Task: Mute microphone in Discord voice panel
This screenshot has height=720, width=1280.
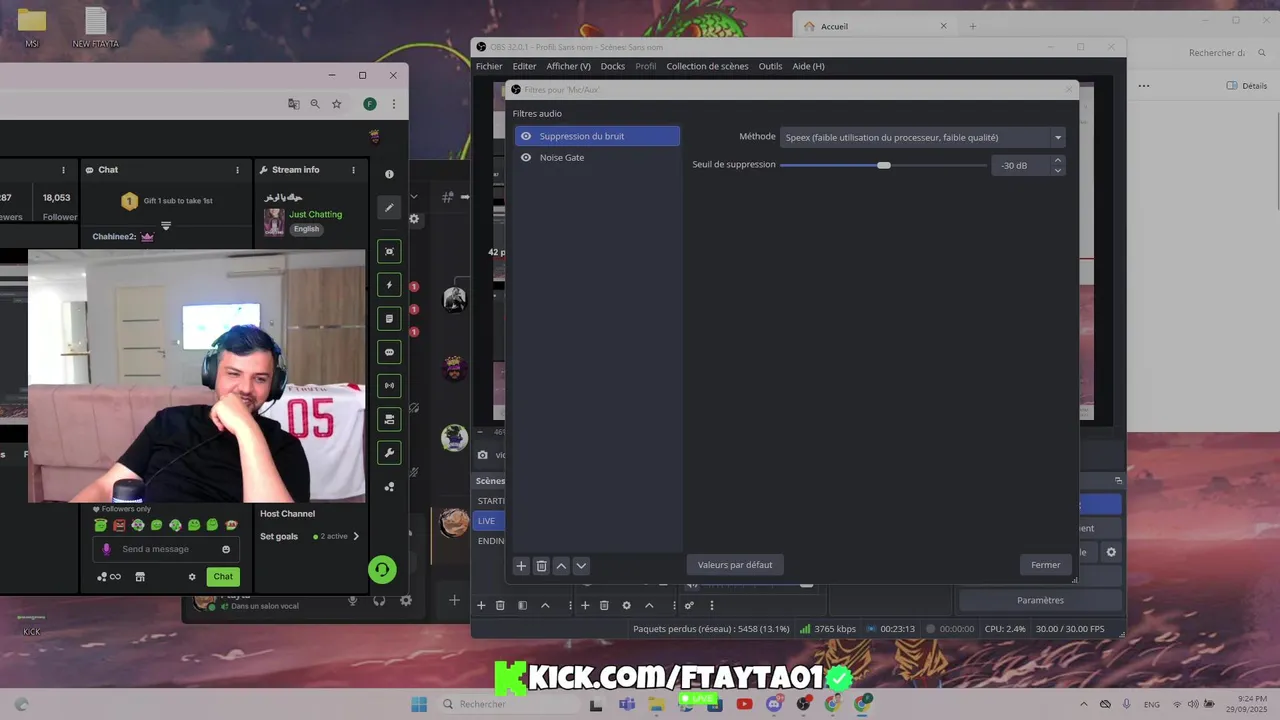Action: tap(352, 601)
